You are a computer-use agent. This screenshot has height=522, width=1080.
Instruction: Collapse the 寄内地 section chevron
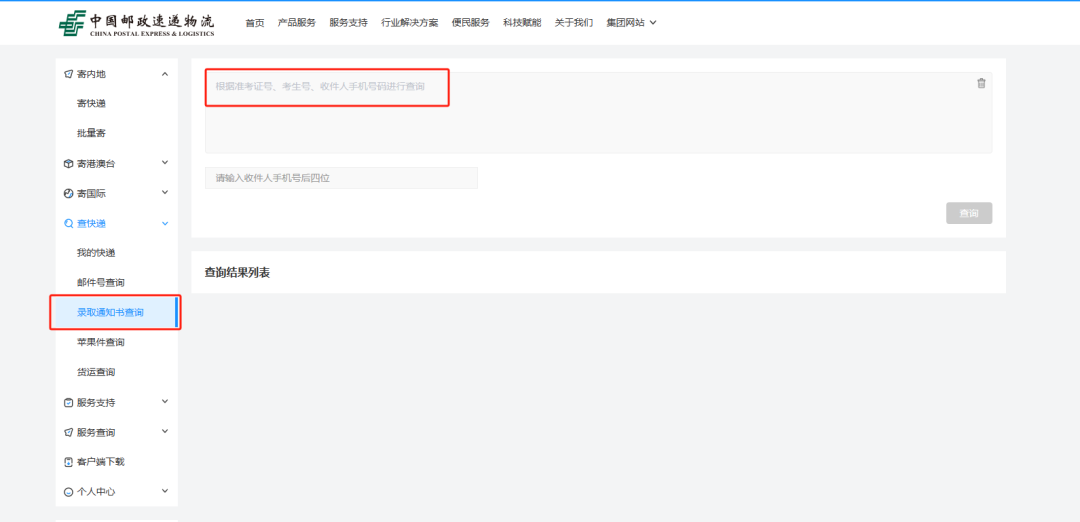[165, 74]
